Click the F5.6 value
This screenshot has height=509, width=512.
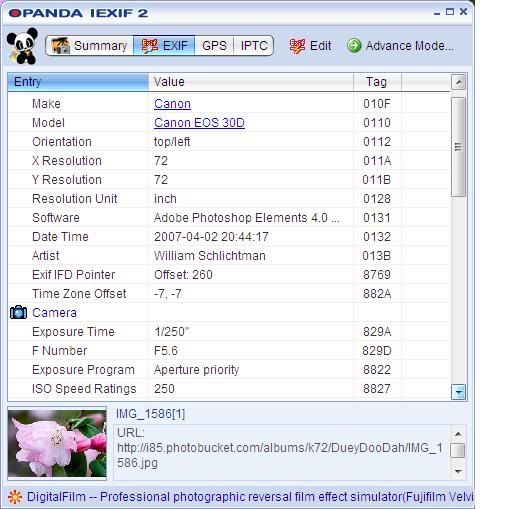(x=166, y=351)
